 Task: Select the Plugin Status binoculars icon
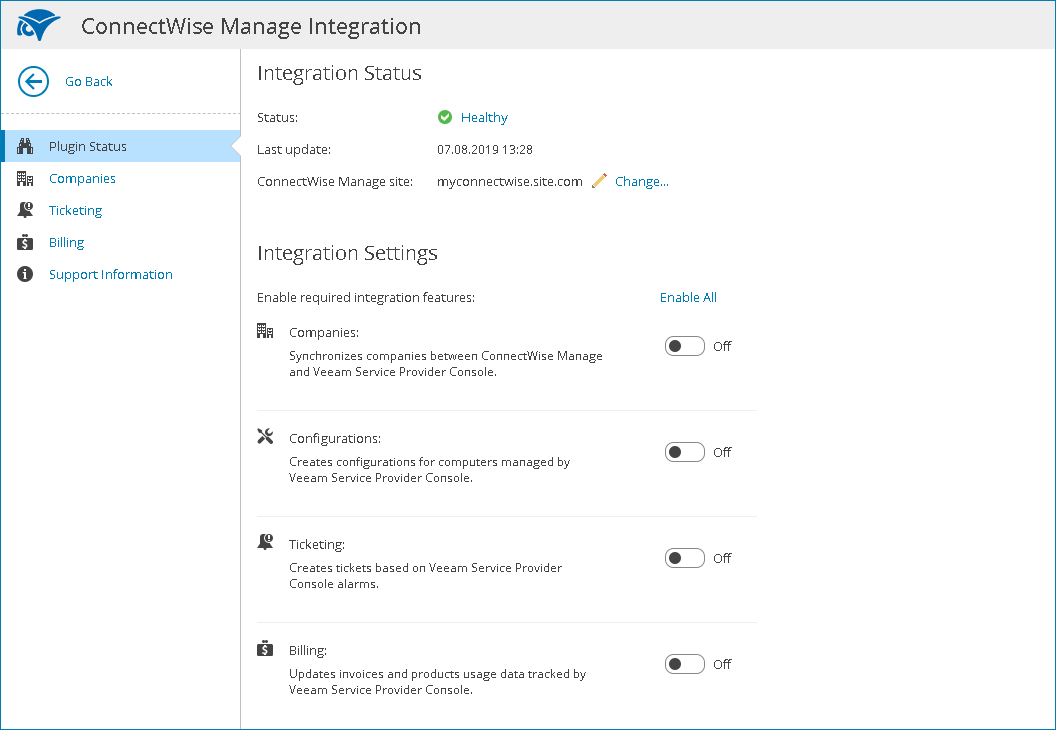click(24, 145)
